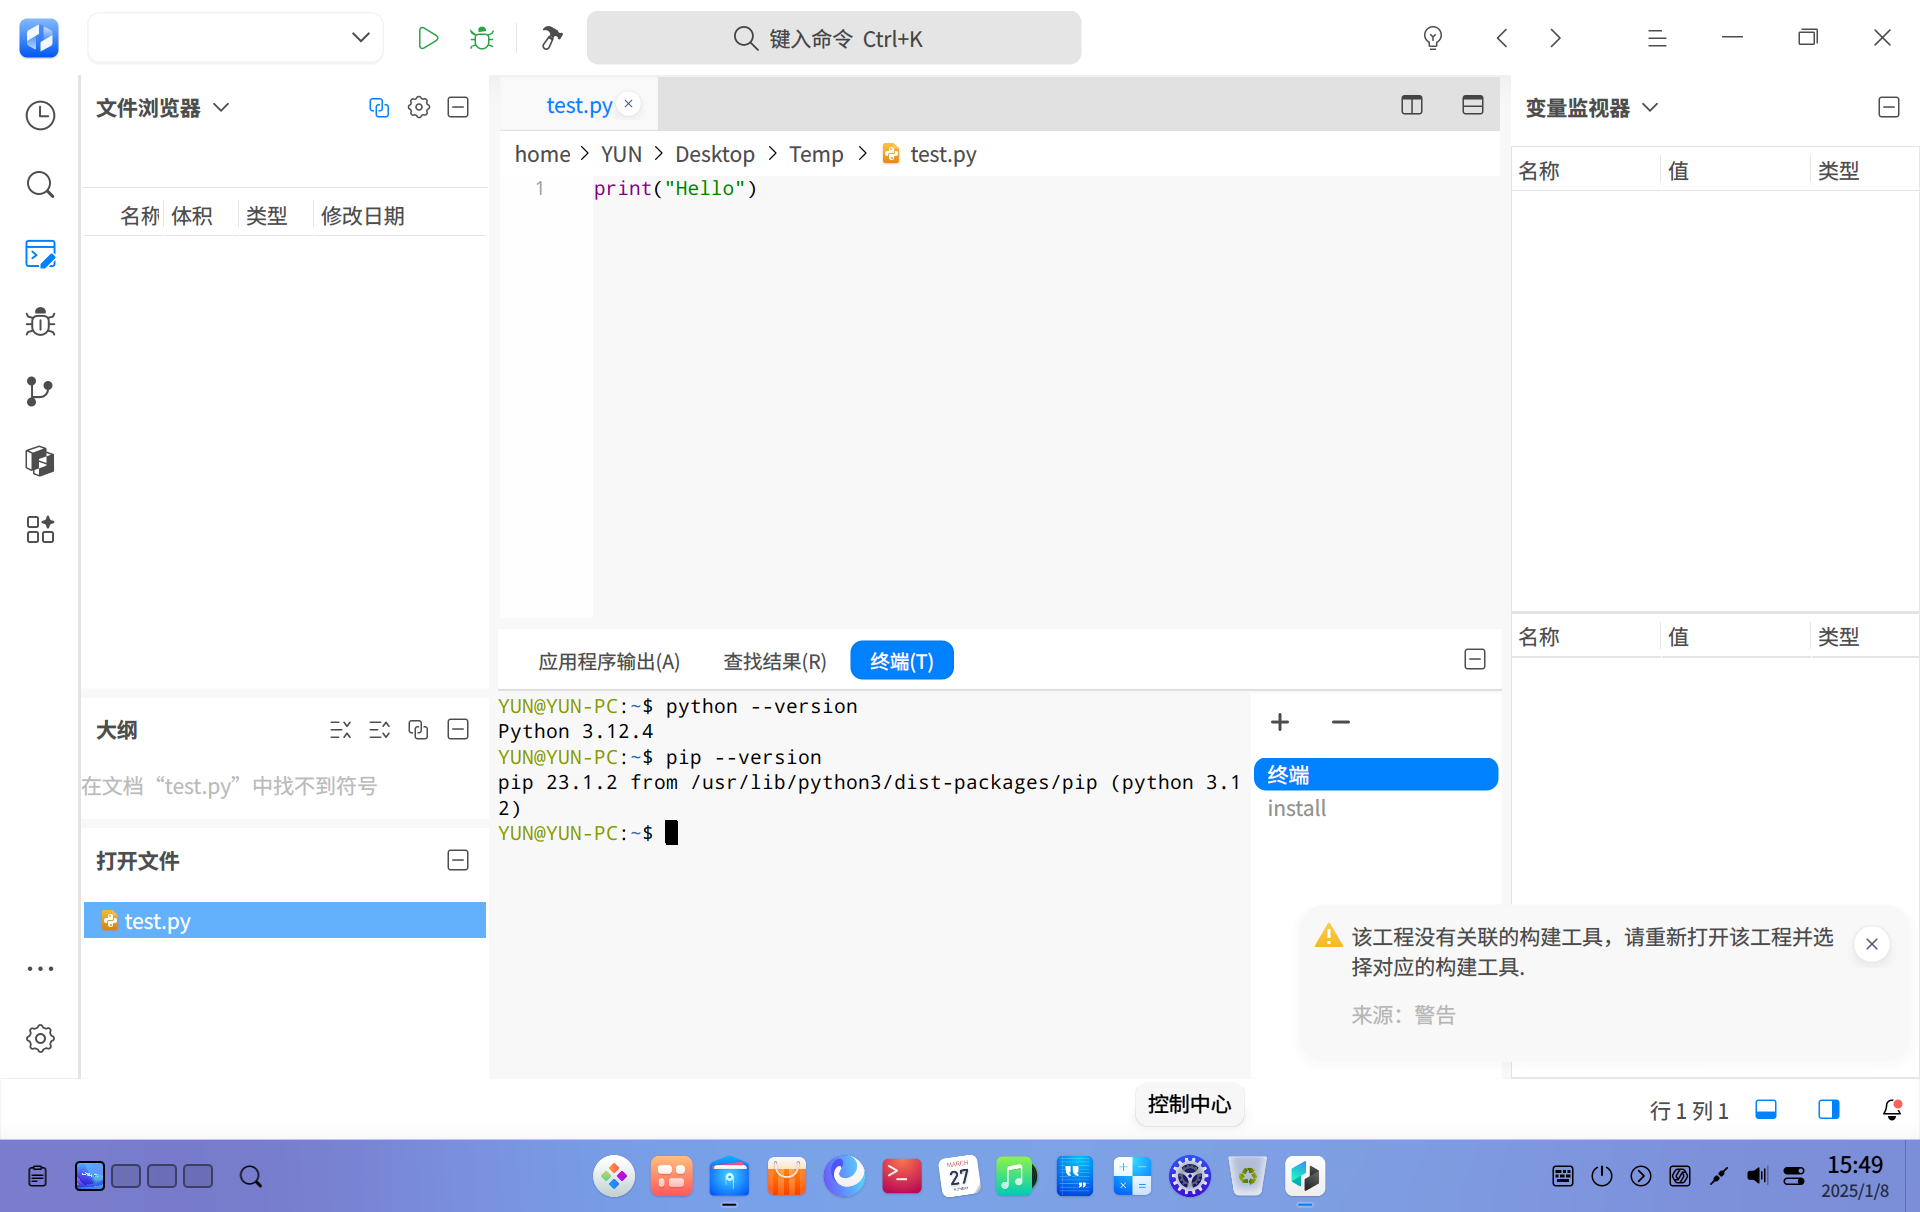1920x1212 pixels.
Task: Expand the 变量监视器 panel dropdown
Action: click(x=1651, y=107)
